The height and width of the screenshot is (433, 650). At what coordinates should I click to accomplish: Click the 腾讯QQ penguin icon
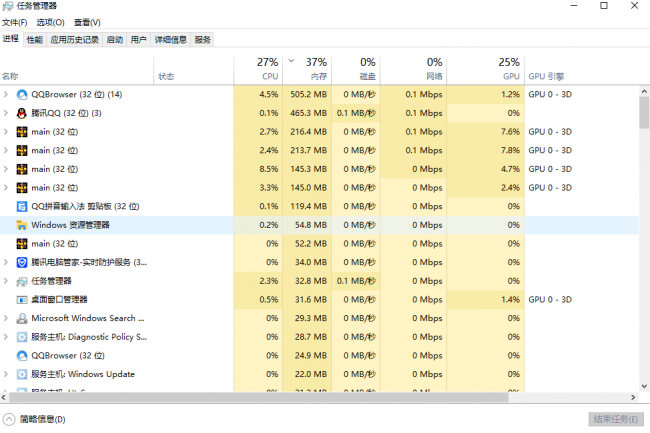tap(22, 113)
